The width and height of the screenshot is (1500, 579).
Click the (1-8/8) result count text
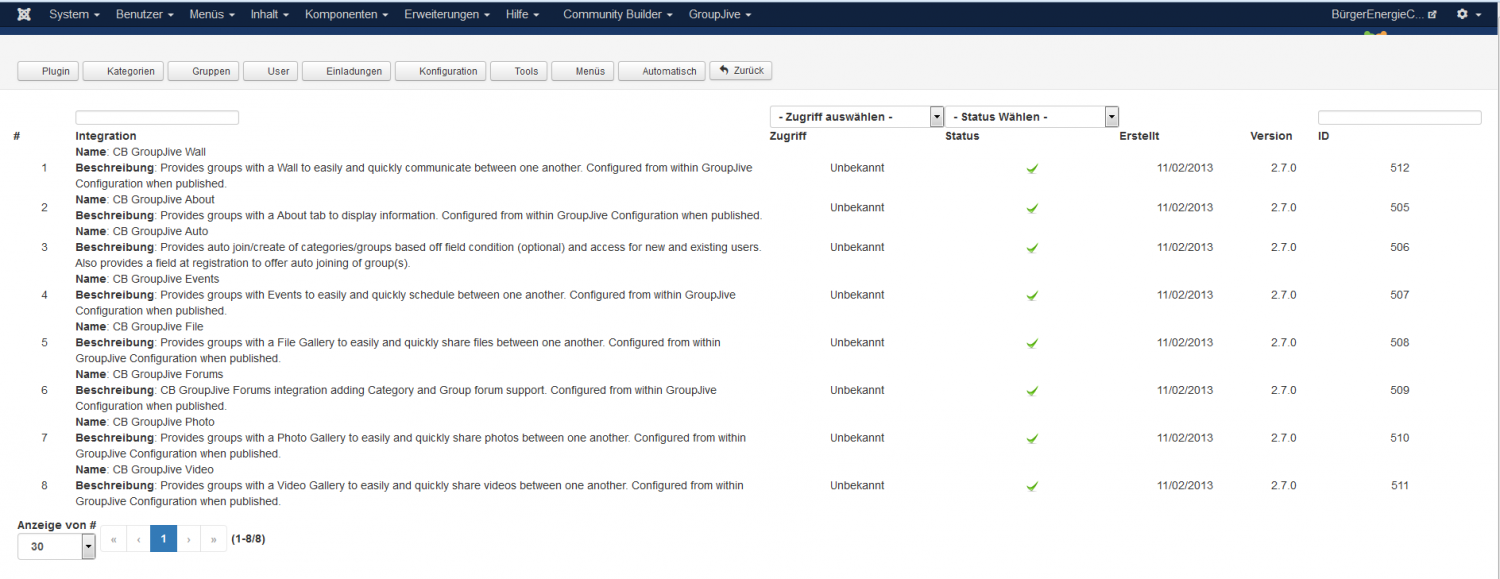(x=248, y=539)
